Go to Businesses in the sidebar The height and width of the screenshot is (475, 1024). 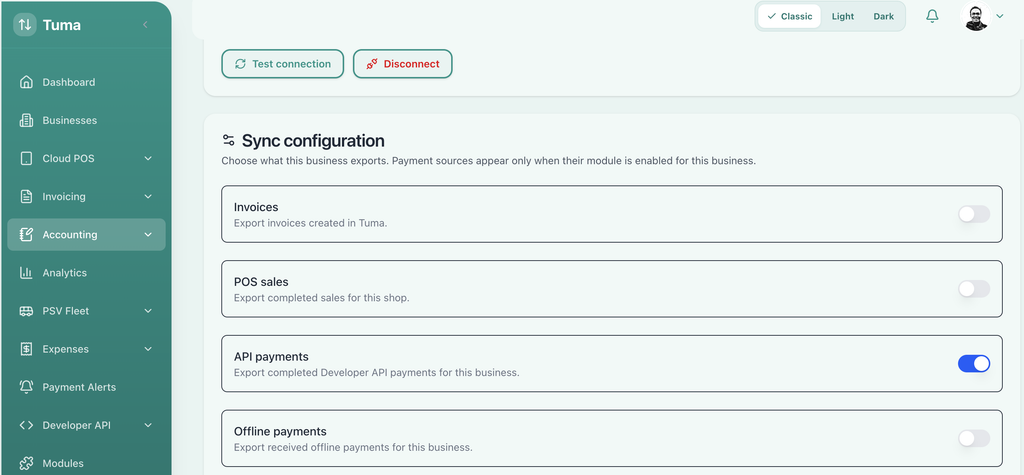[86, 120]
